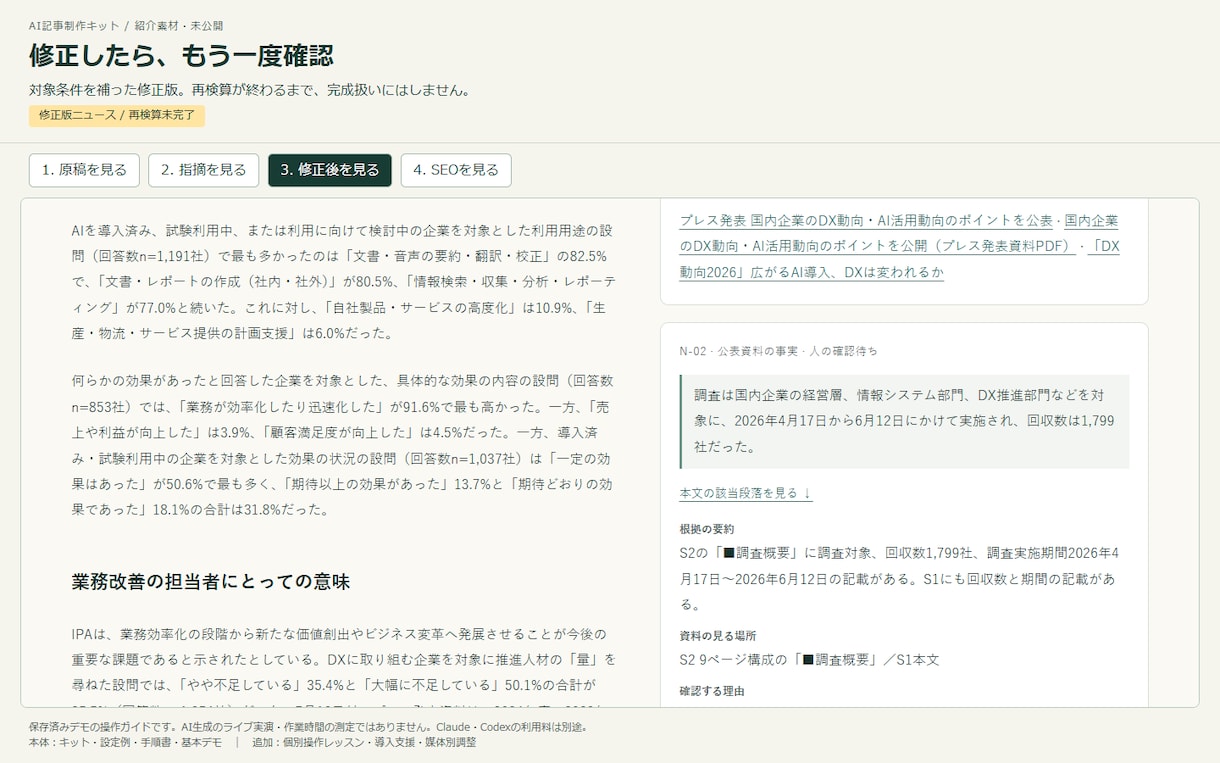1220x763 pixels.
Task: Click the S2の「■調査概要」に調査対象 summary text
Action: pyautogui.click(x=900, y=579)
